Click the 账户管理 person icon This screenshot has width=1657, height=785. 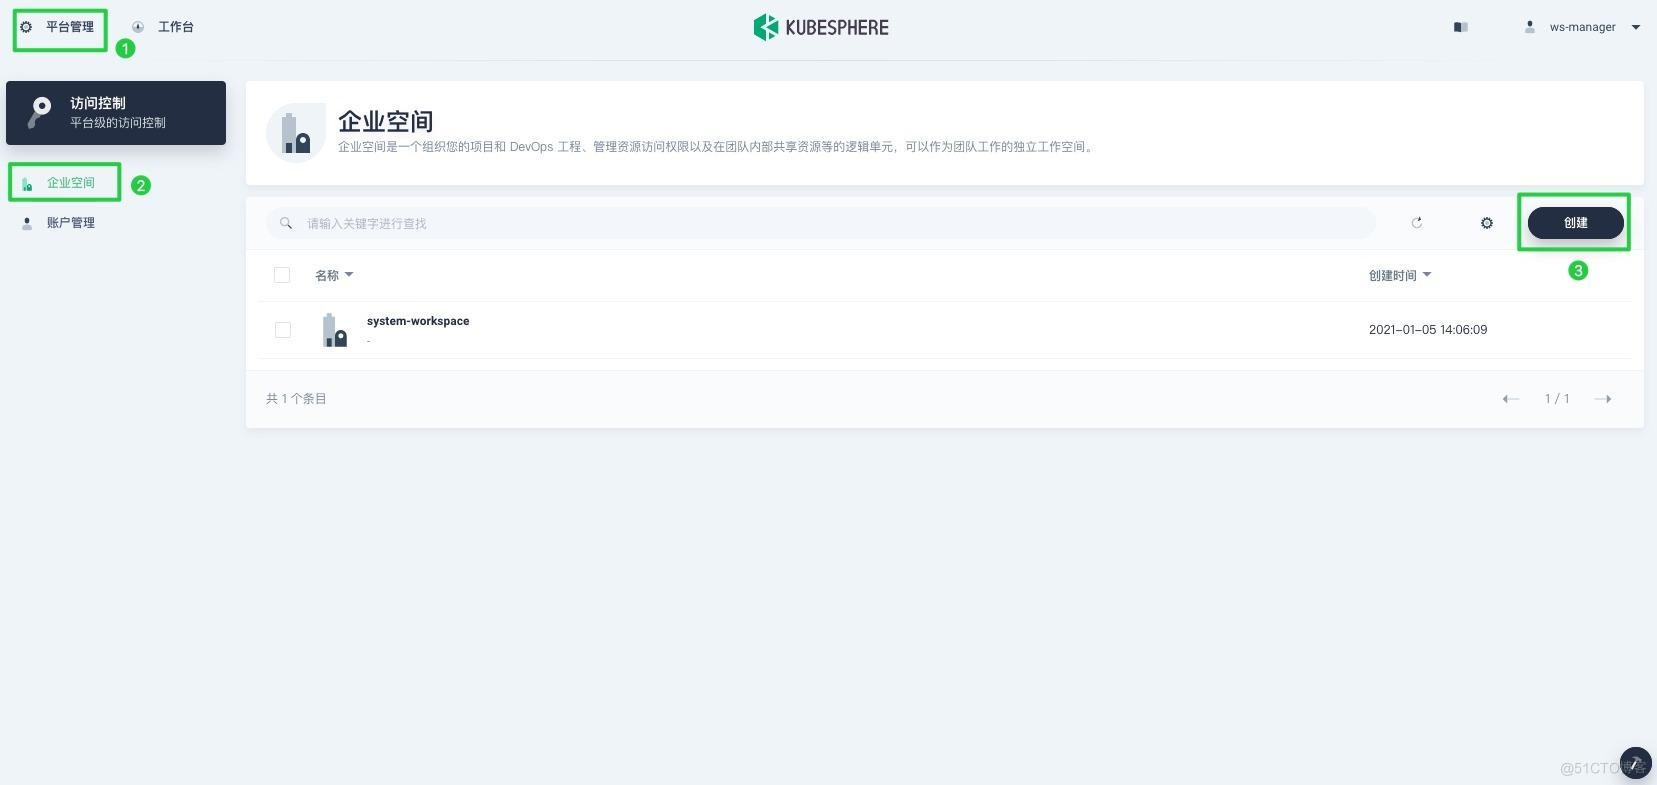(27, 223)
